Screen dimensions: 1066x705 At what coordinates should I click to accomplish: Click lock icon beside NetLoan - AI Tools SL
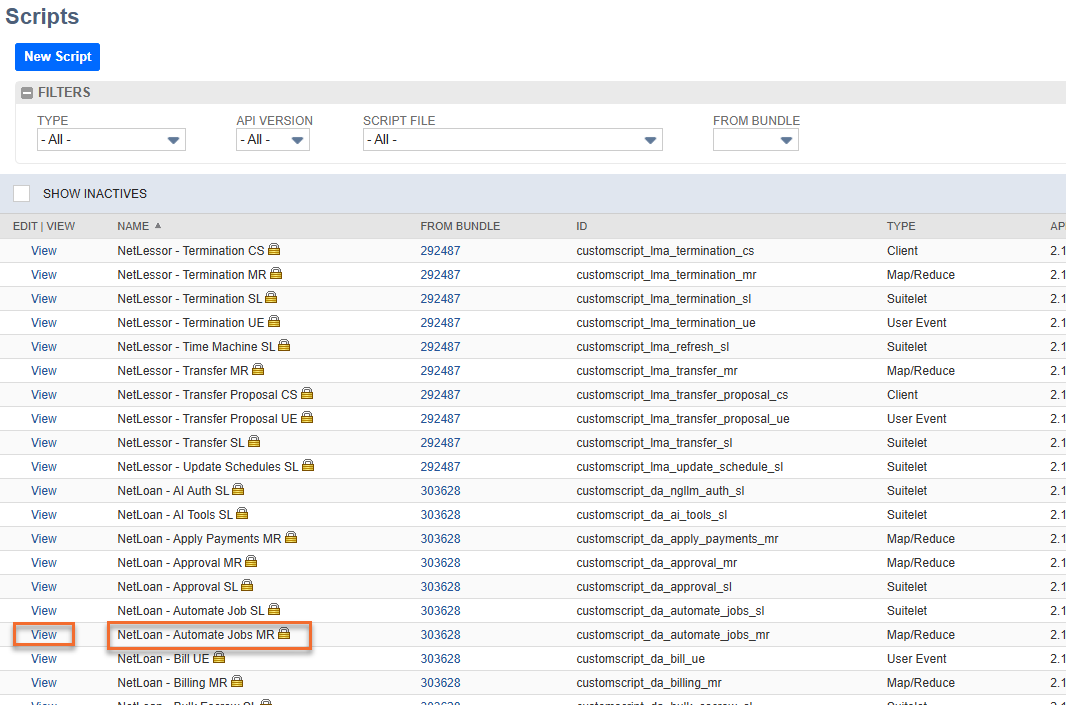(242, 513)
